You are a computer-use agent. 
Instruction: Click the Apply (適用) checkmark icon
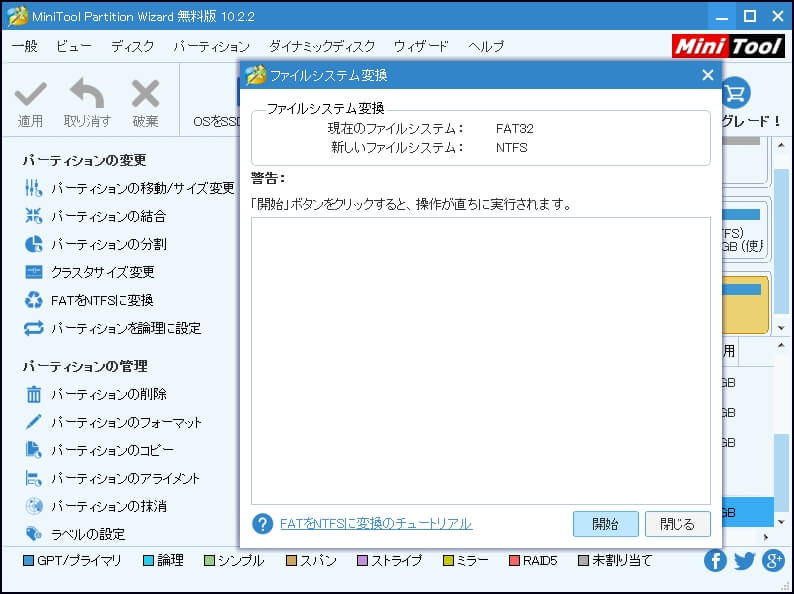point(31,96)
